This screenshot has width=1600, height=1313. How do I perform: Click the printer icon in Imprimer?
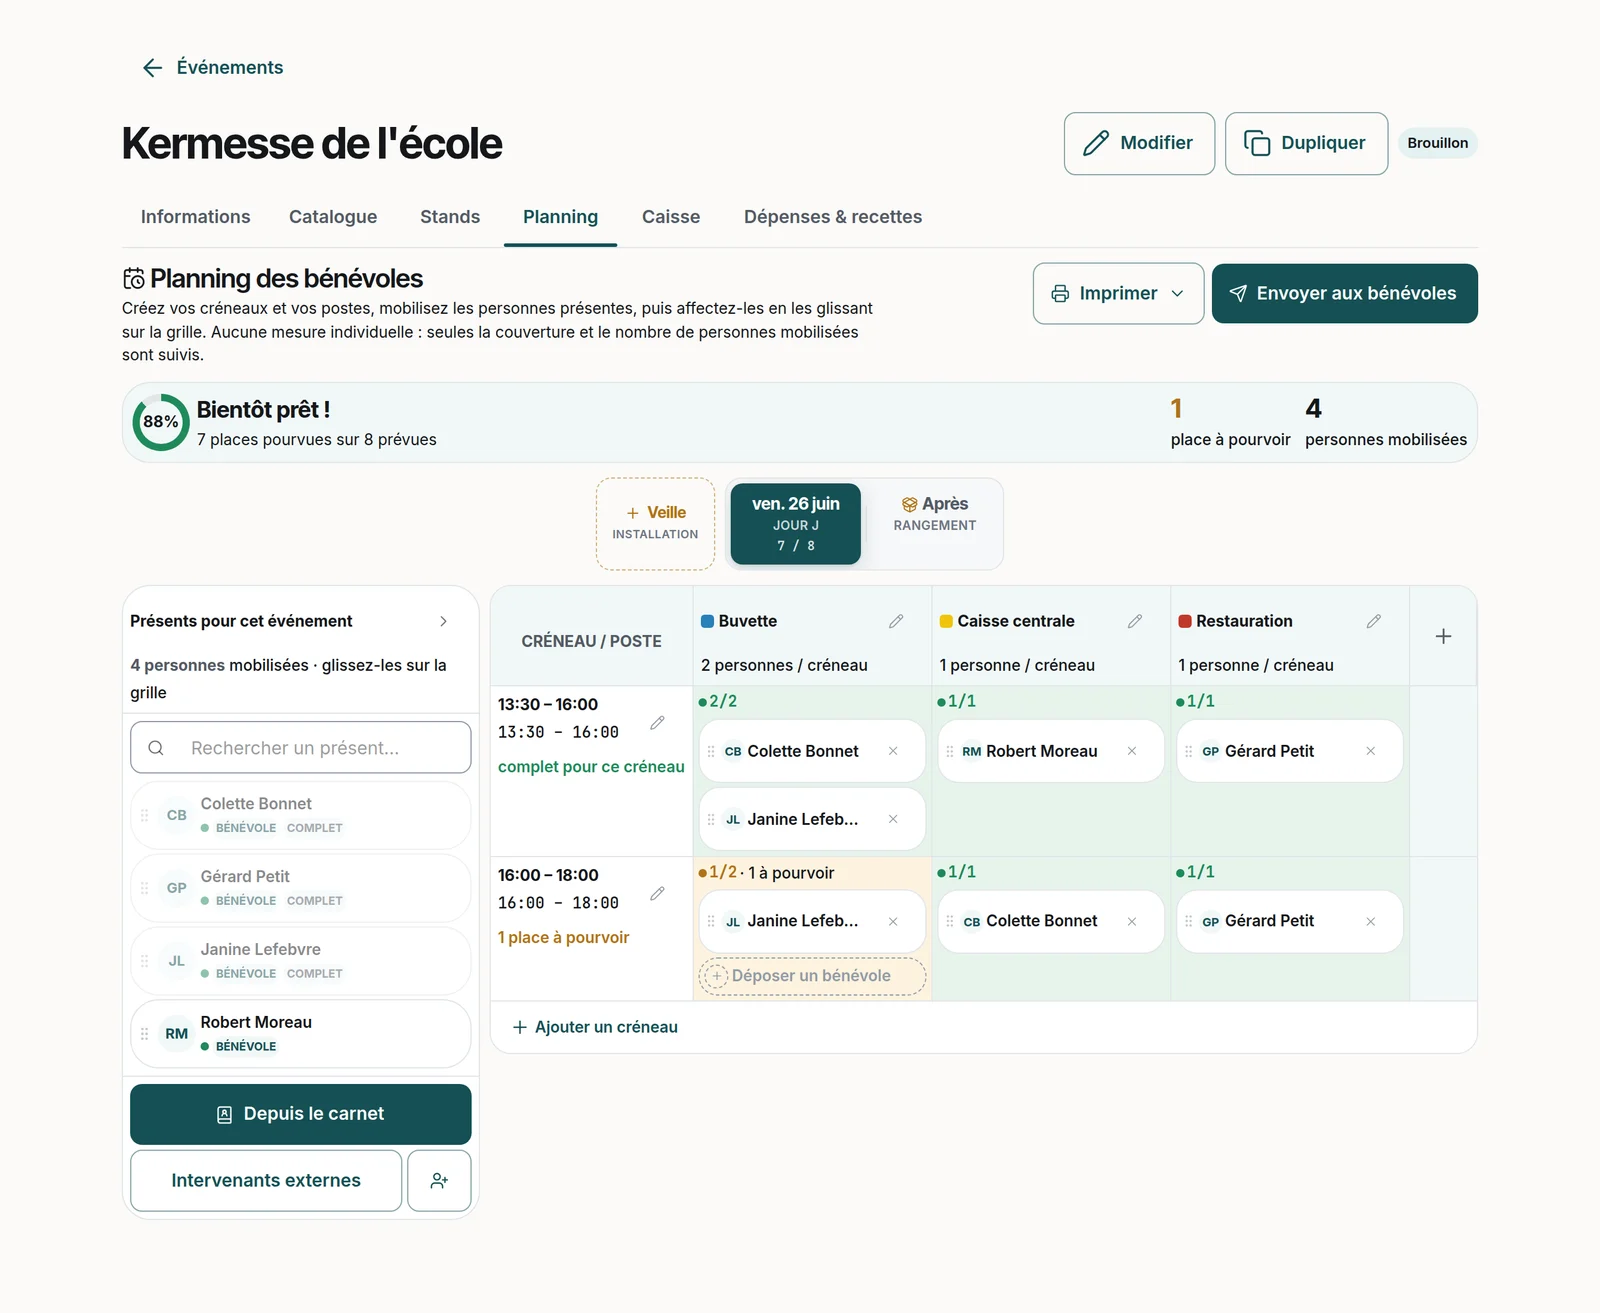(1060, 293)
